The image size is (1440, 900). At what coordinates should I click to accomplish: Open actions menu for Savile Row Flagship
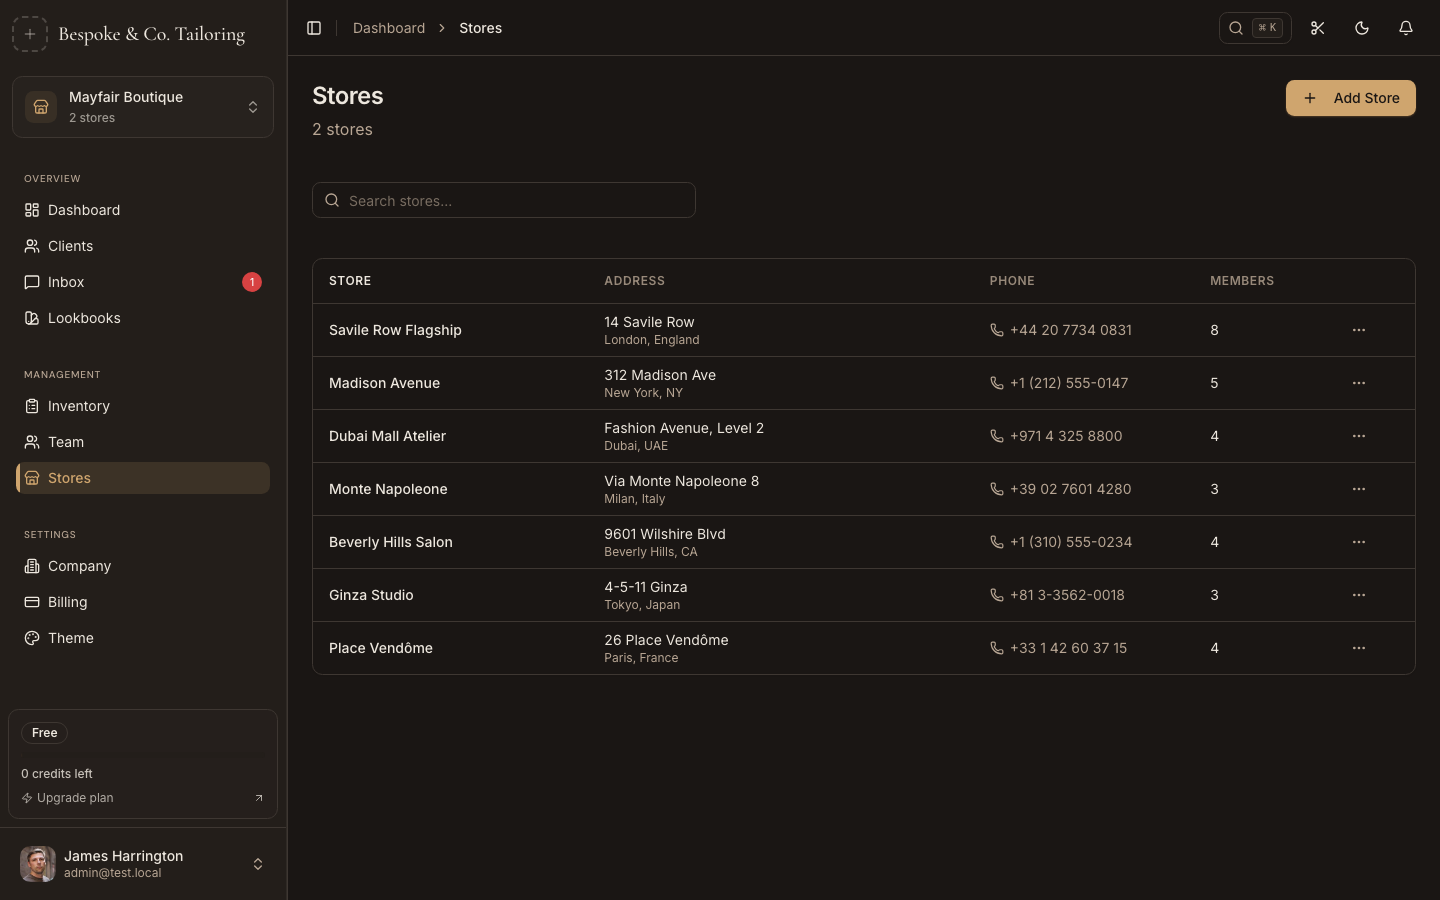click(x=1358, y=330)
